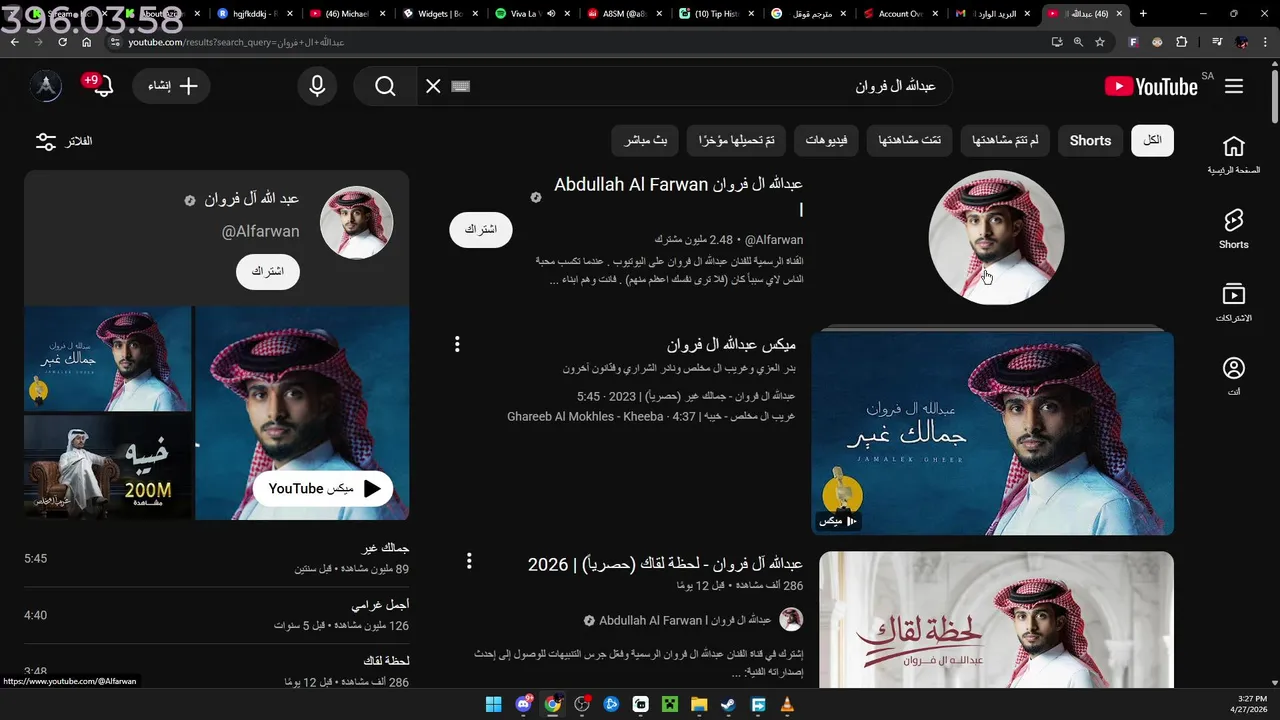Open Chrome extensions puzzle icon
The image size is (1280, 720).
pos(1182,42)
